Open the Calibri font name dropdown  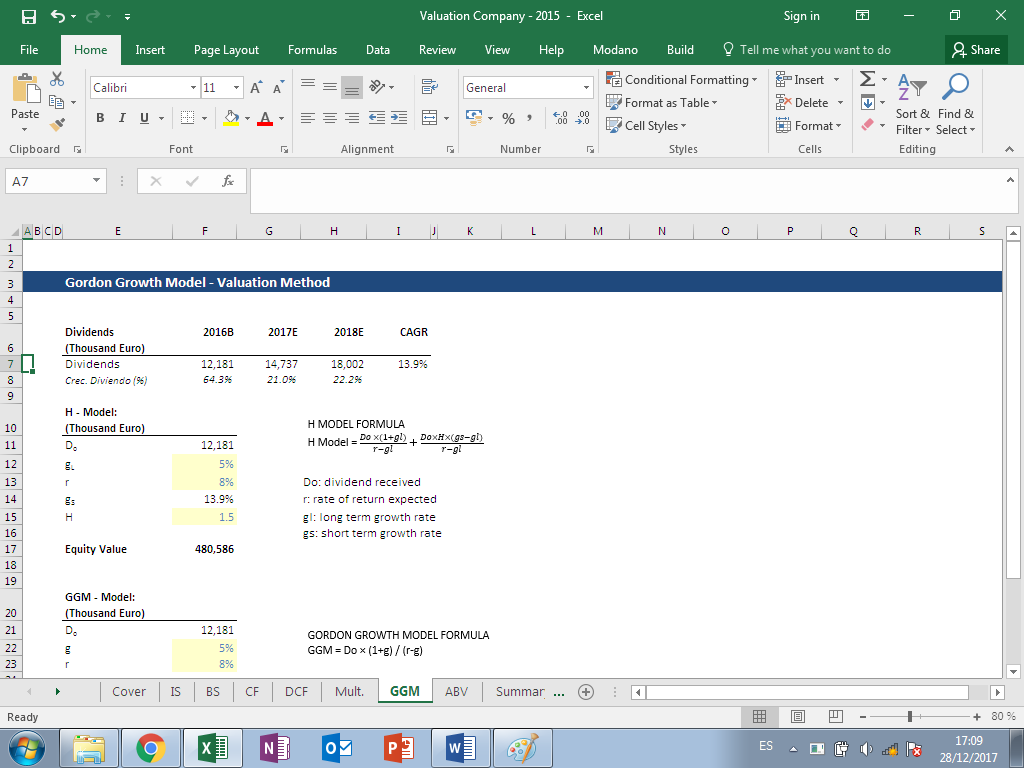193,88
